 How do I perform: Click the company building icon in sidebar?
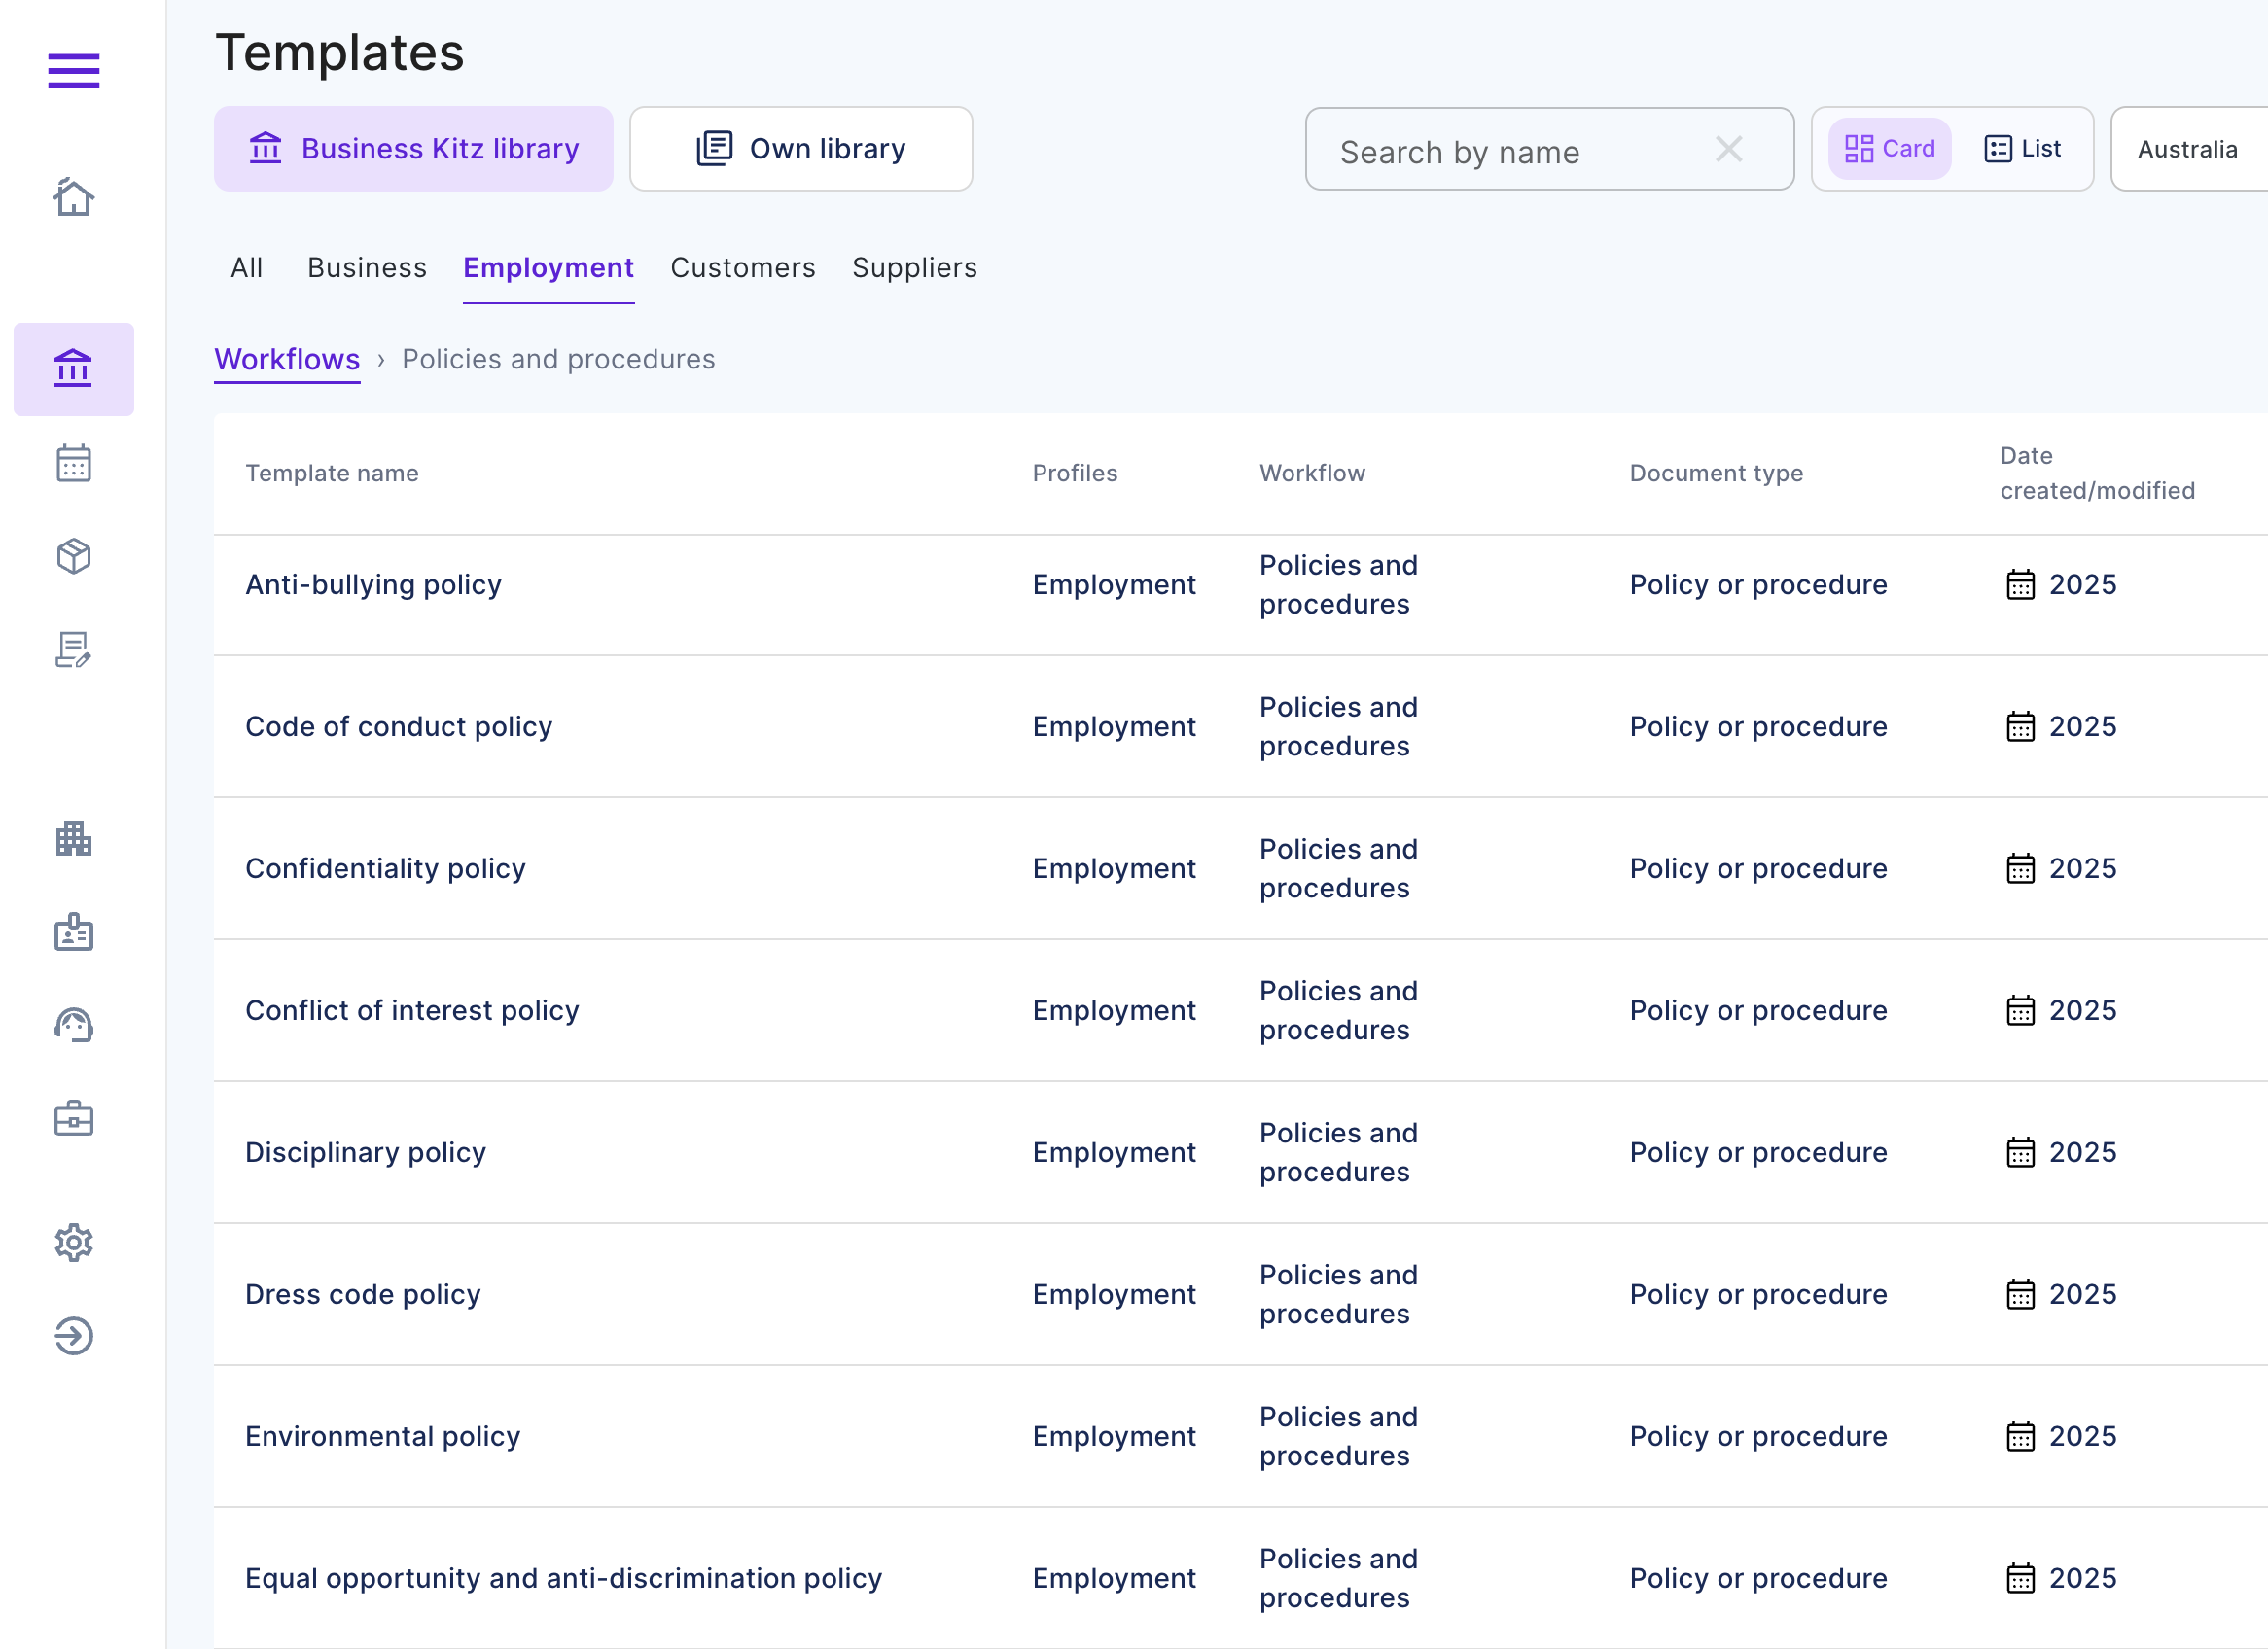point(73,838)
